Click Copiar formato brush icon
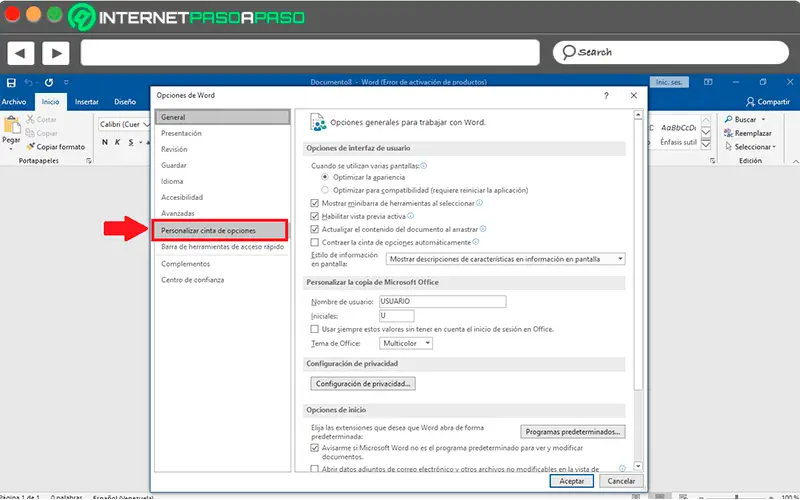Screen dimensions: 800x500 31,147
